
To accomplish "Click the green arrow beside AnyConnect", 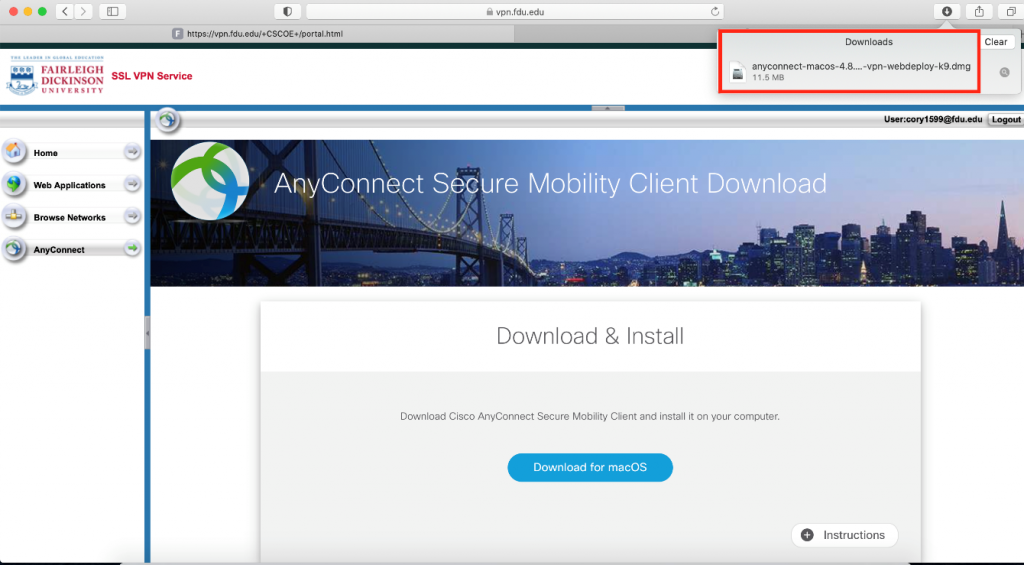I will pos(133,248).
